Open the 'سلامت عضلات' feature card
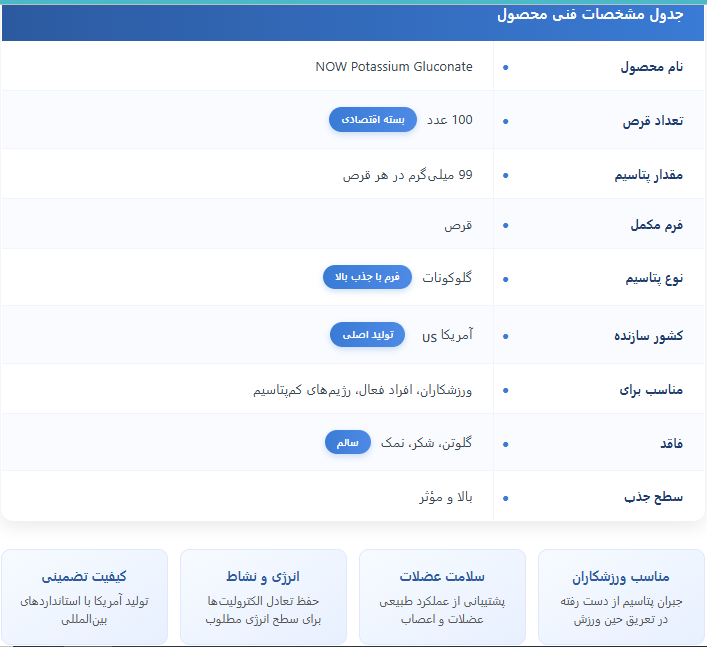Image resolution: width=707 pixels, height=647 pixels. tap(442, 597)
